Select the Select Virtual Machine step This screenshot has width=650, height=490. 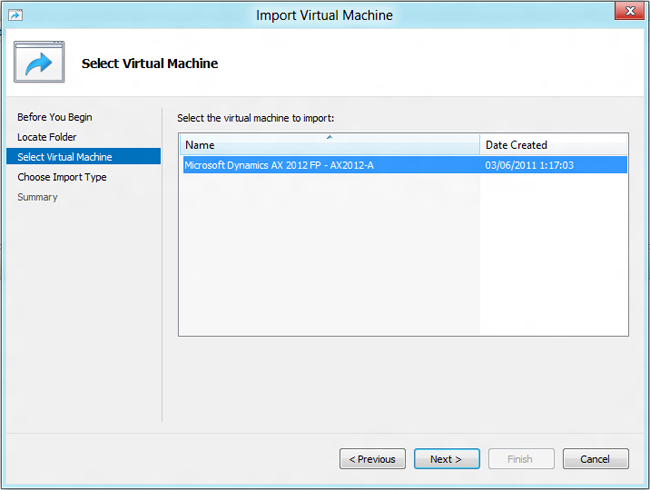tap(83, 157)
